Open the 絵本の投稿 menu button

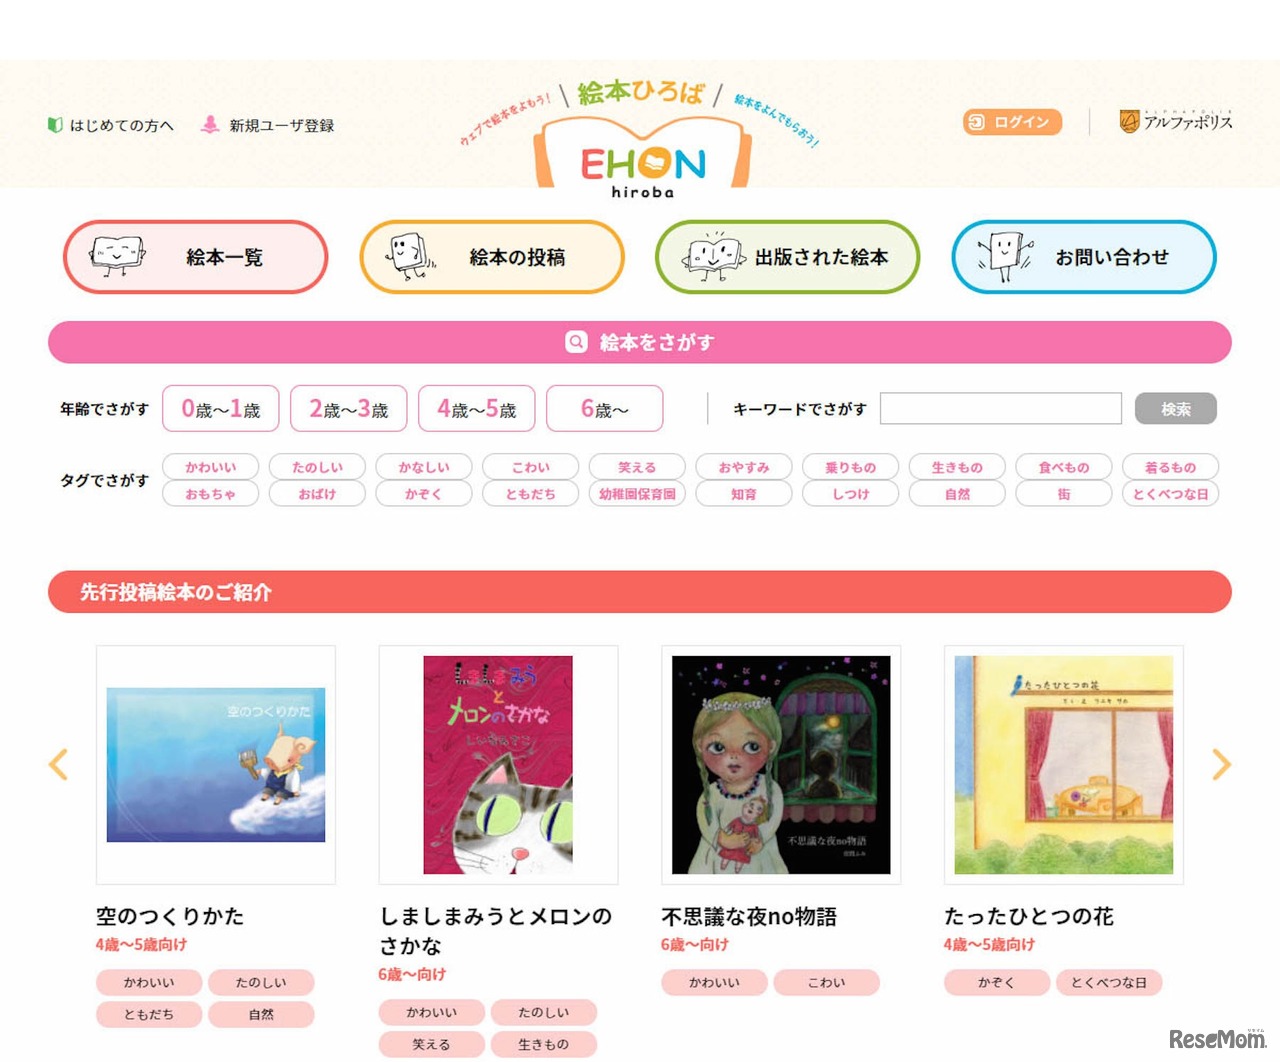tap(492, 257)
